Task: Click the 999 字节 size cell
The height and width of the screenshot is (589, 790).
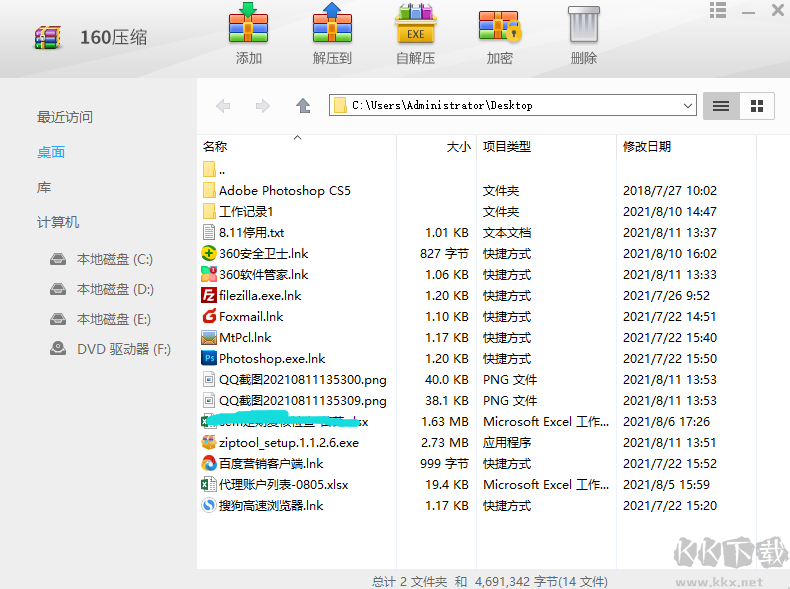Action: point(444,464)
